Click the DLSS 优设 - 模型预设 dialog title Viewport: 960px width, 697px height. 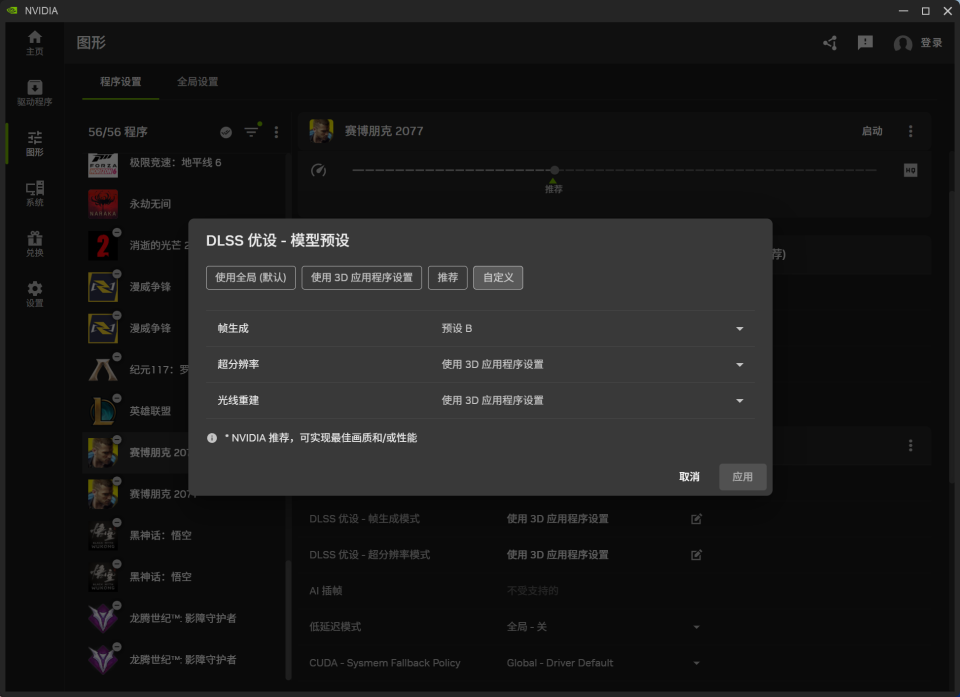(x=277, y=240)
